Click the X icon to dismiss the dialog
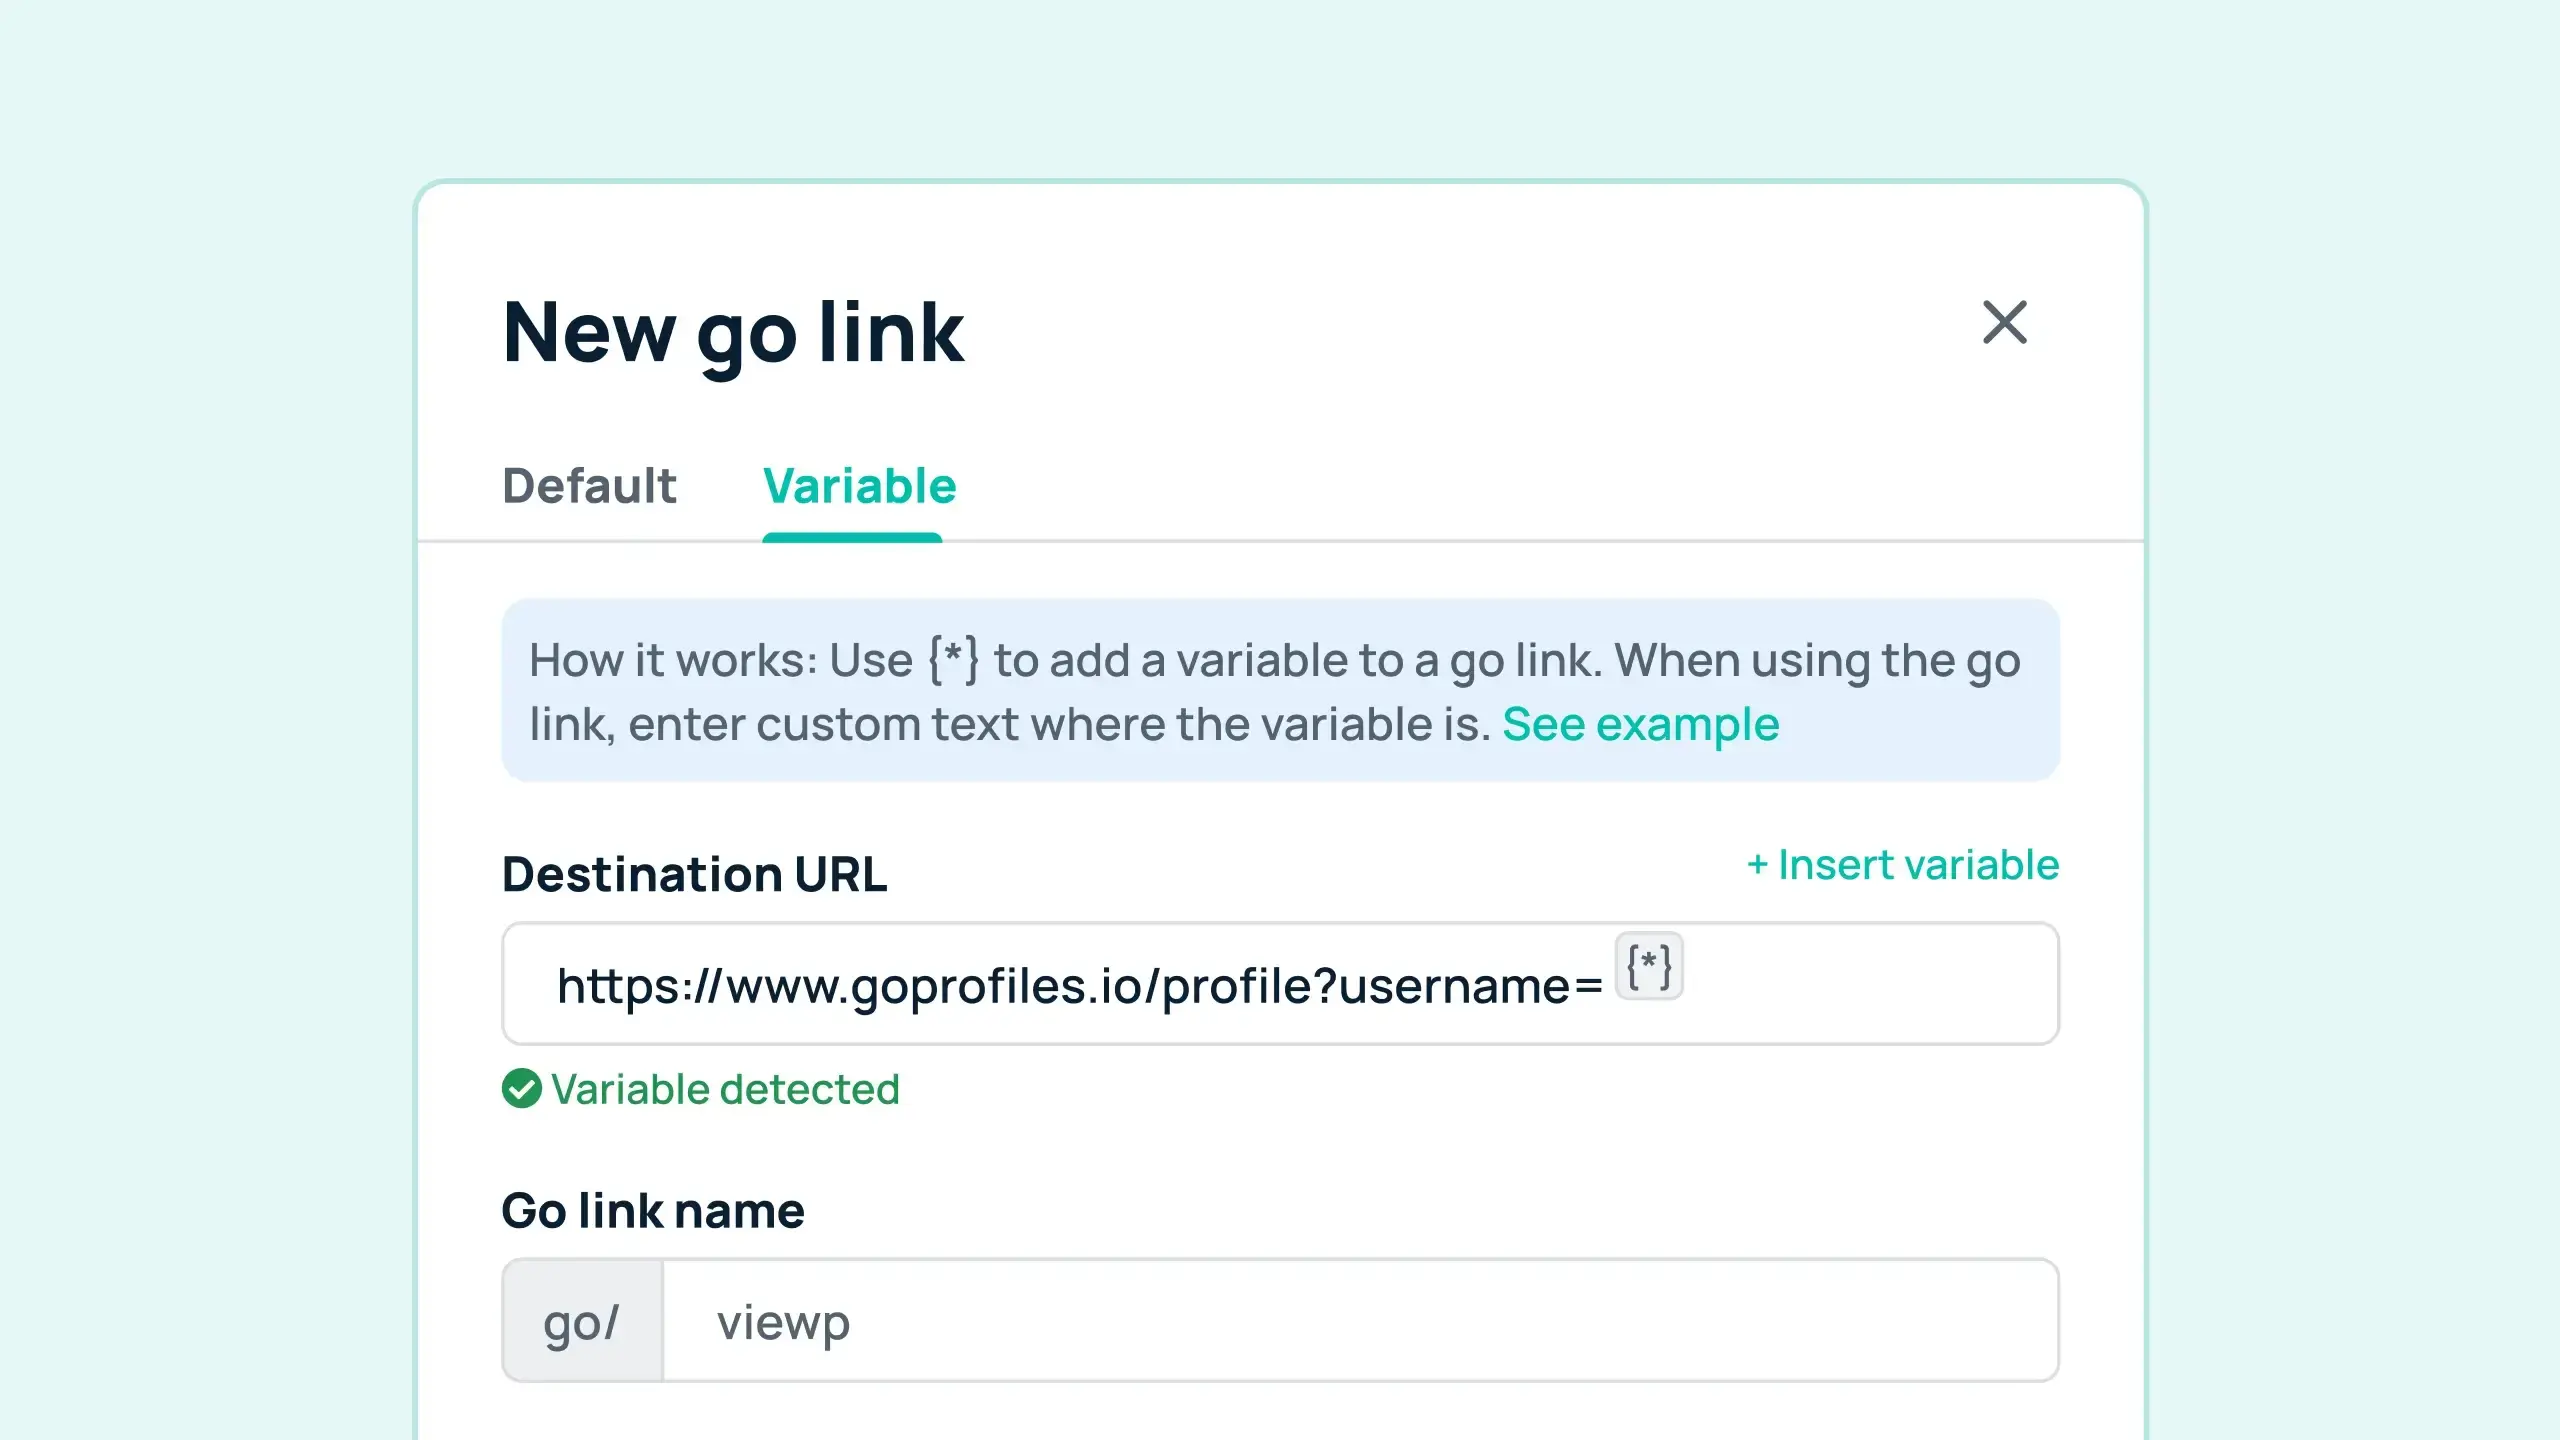The image size is (2560, 1440). tap(2003, 322)
